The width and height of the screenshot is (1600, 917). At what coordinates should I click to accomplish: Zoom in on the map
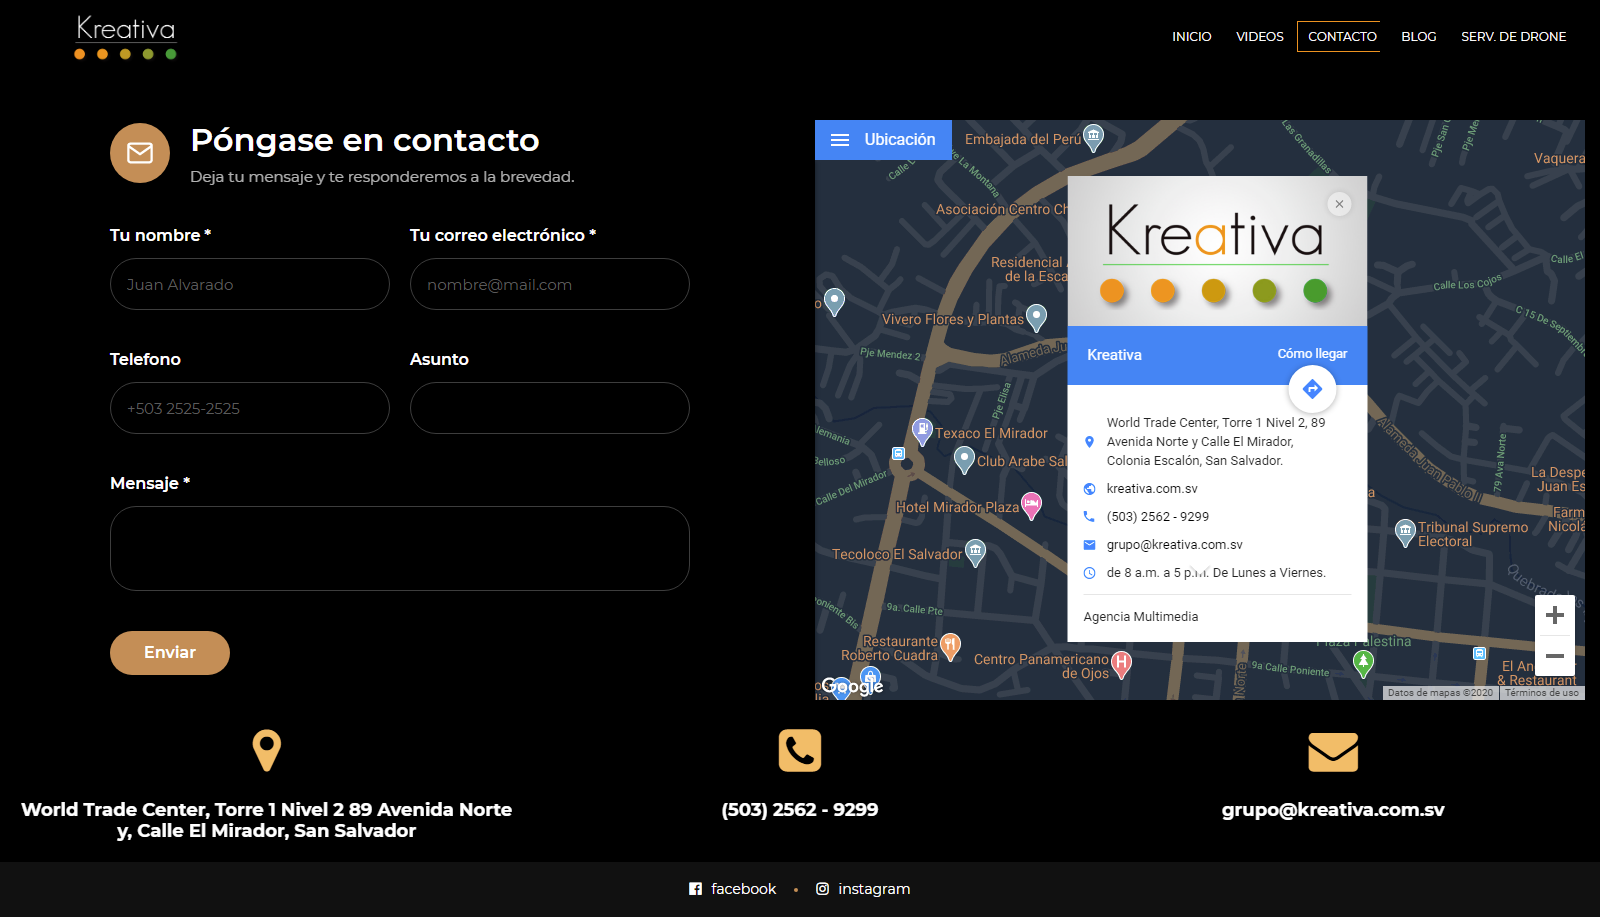pyautogui.click(x=1554, y=615)
